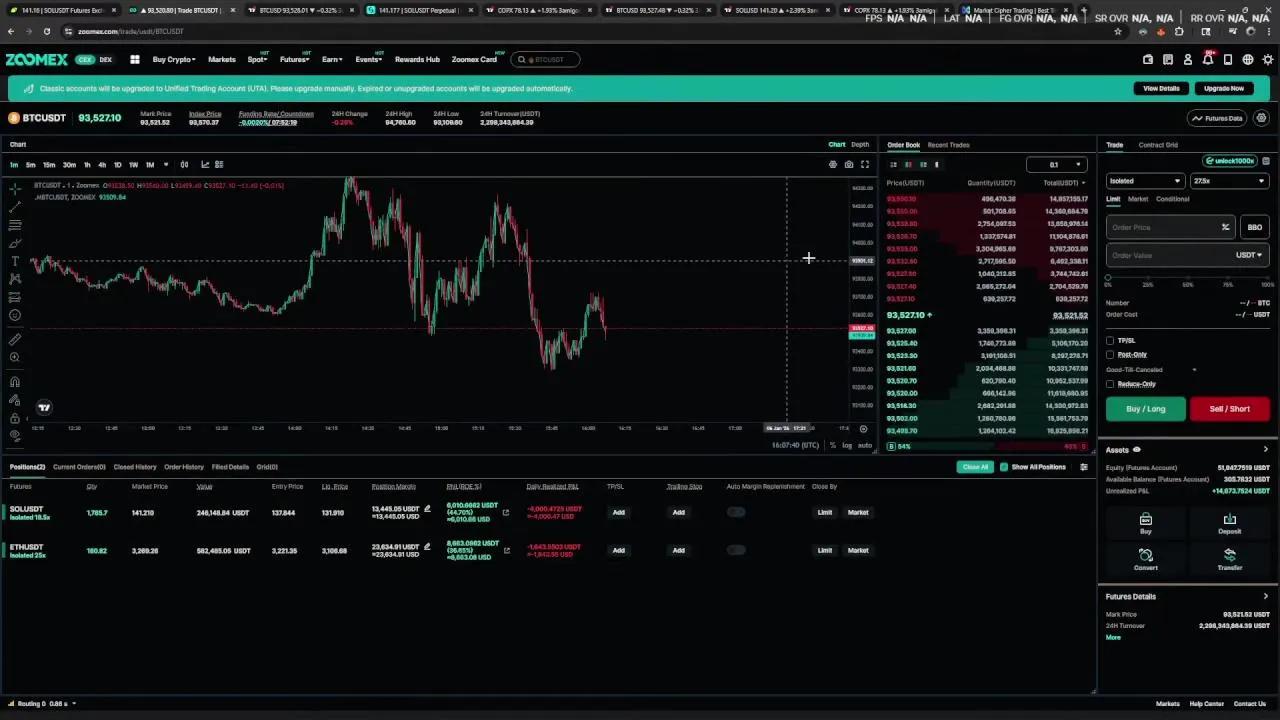Switch to the Contract Grid tab
The height and width of the screenshot is (720, 1280).
point(1158,145)
